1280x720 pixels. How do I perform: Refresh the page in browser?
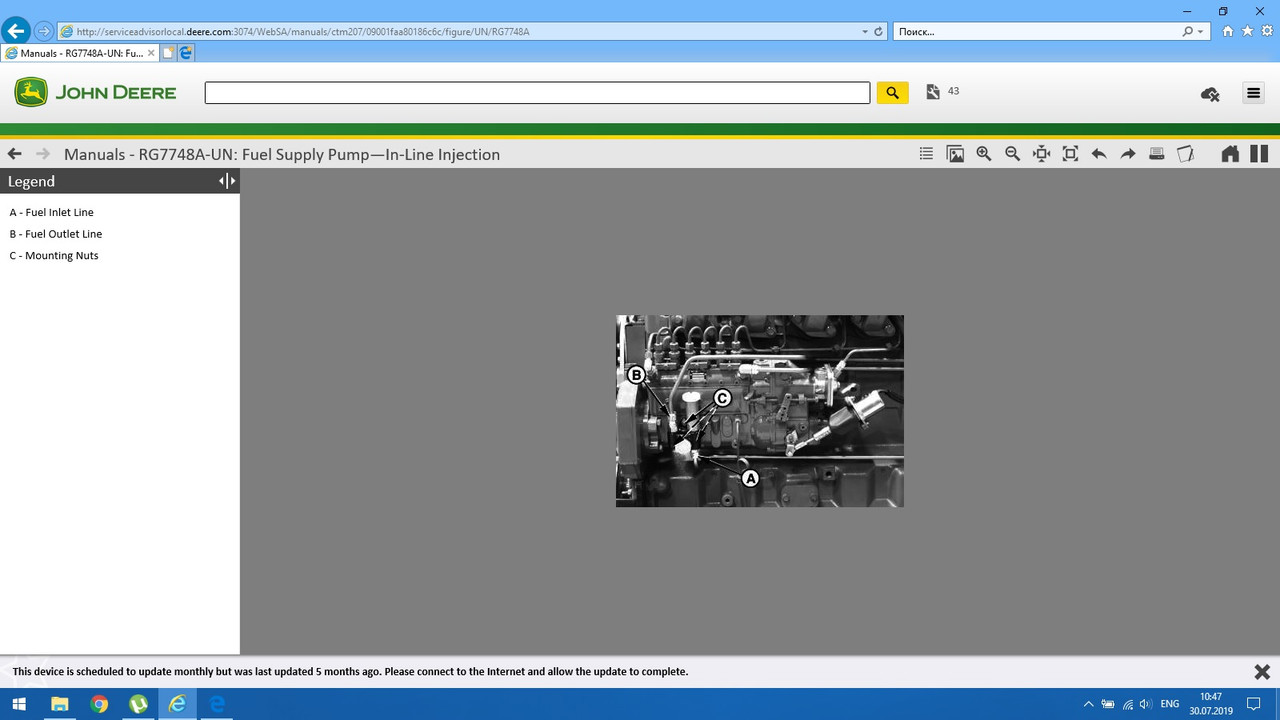(879, 32)
